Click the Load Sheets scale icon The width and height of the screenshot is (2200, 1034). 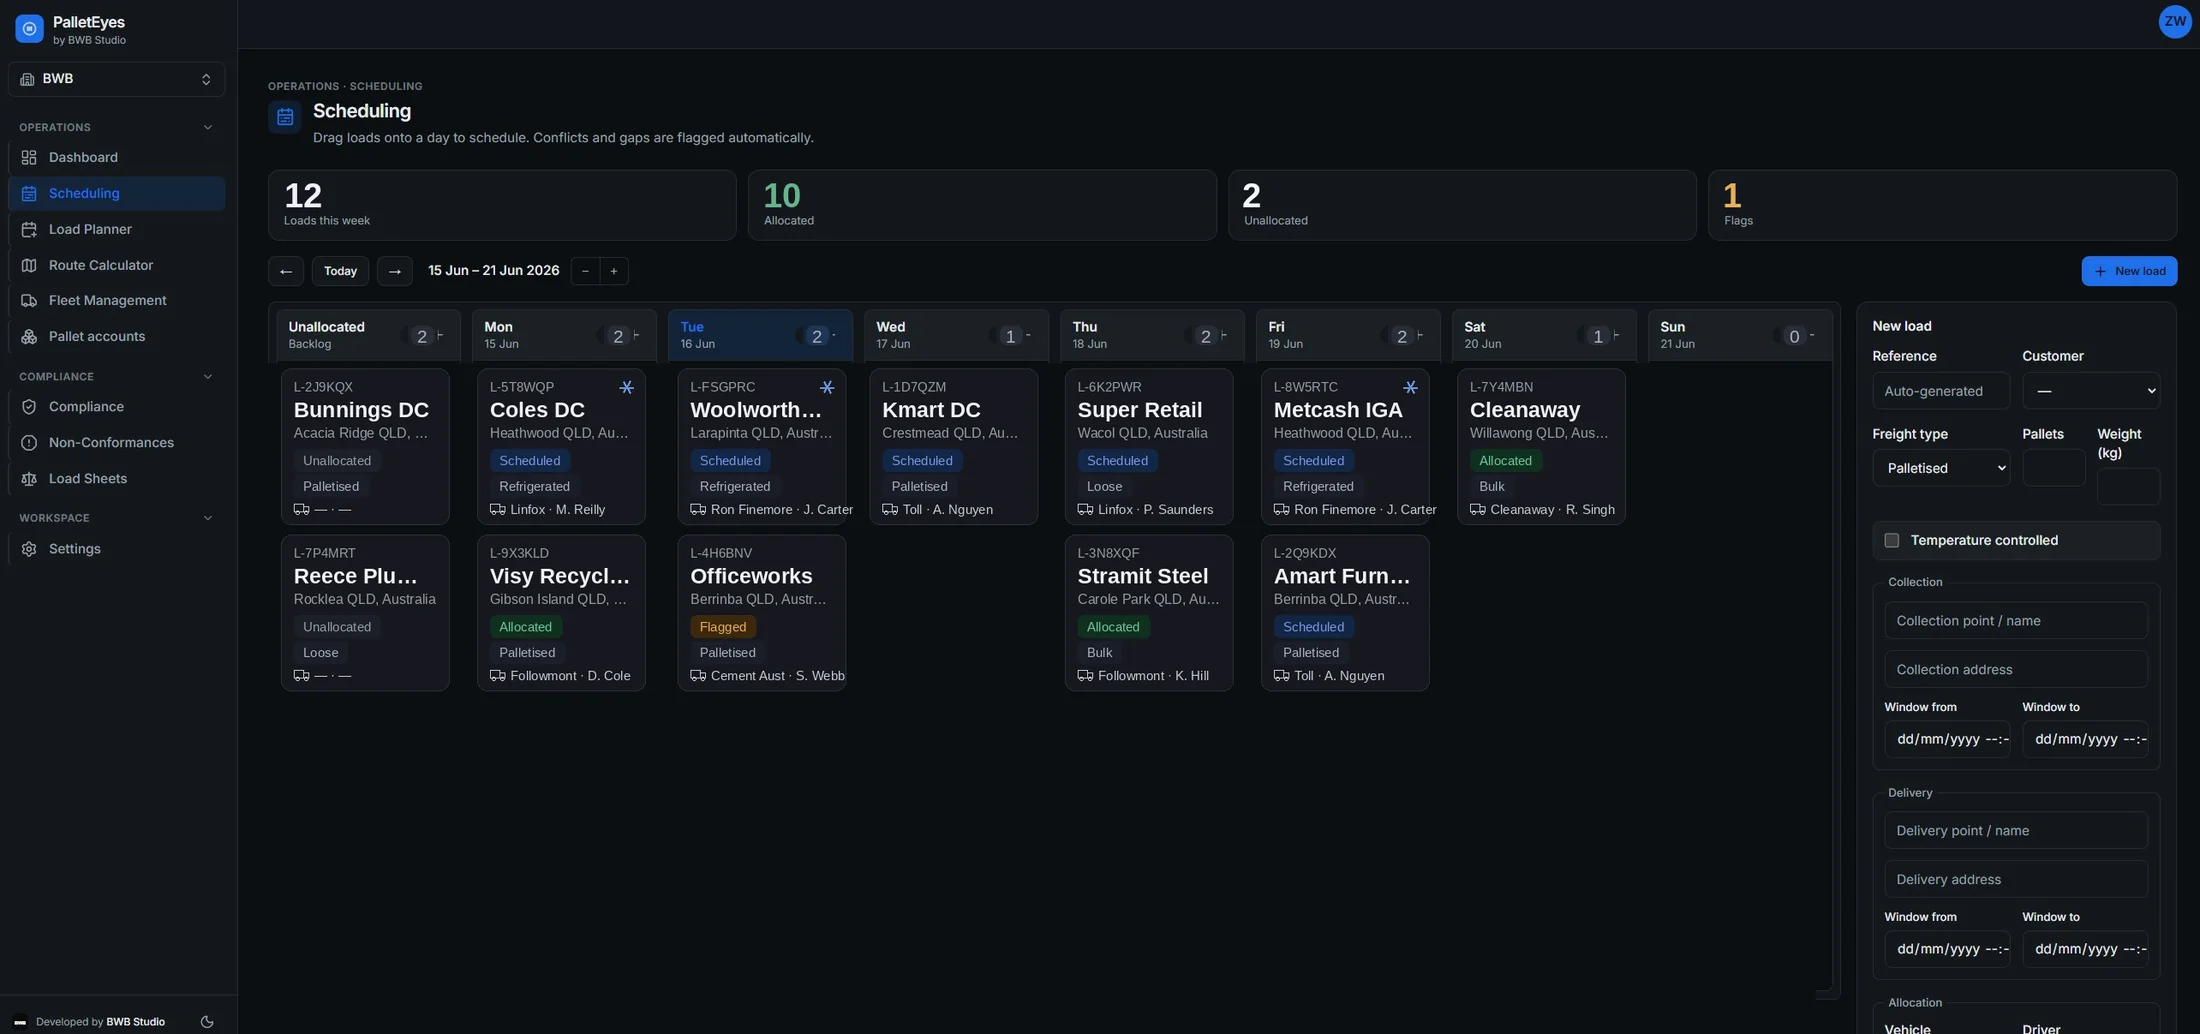click(x=29, y=478)
